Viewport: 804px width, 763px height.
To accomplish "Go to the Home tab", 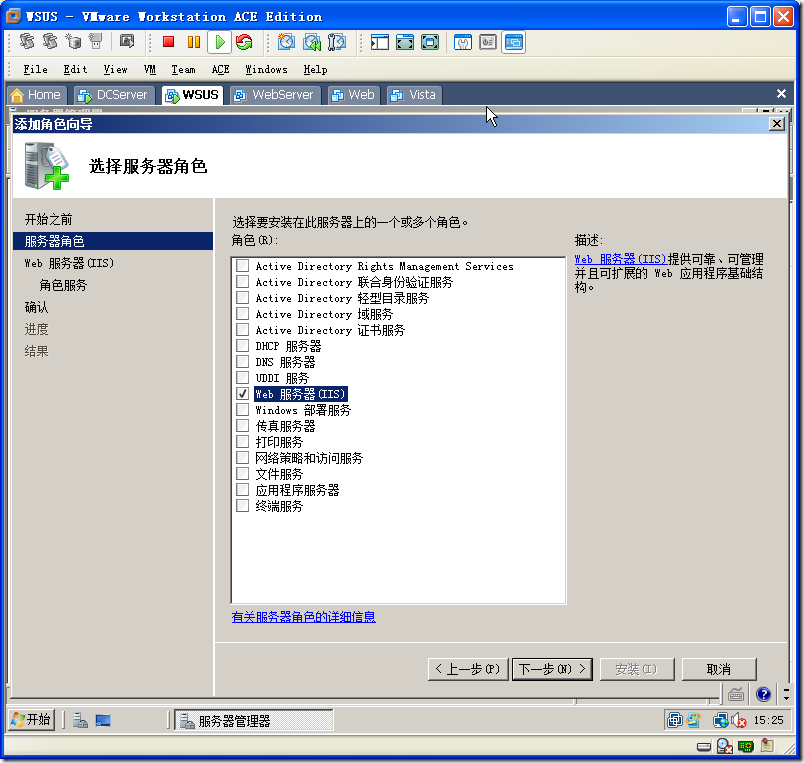I will 36,95.
